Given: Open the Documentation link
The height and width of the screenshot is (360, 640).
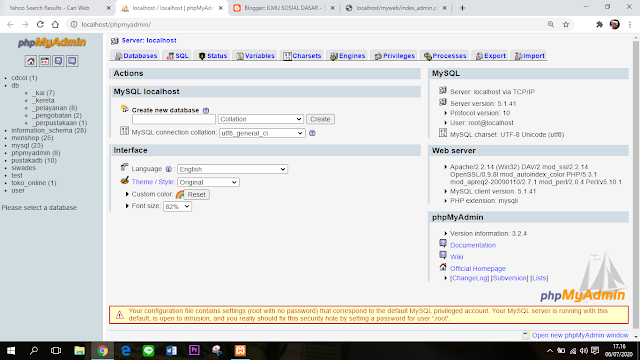Looking at the screenshot, I should click(x=473, y=245).
